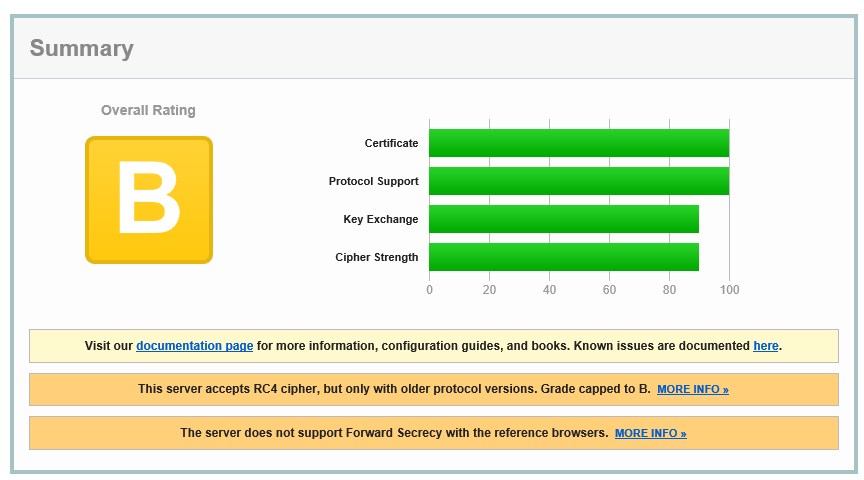Click the yellow B grade badge
Image resolution: width=864 pixels, height=480 pixels.
149,200
